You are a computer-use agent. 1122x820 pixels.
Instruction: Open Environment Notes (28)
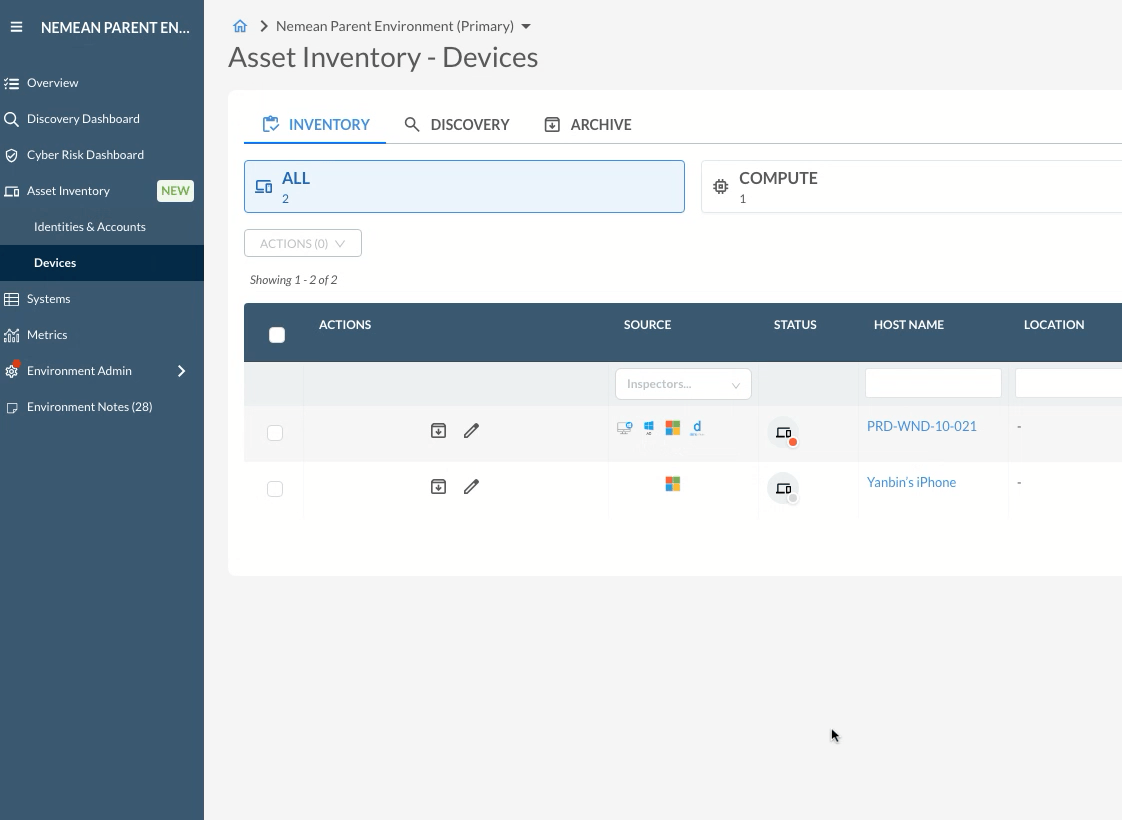89,406
